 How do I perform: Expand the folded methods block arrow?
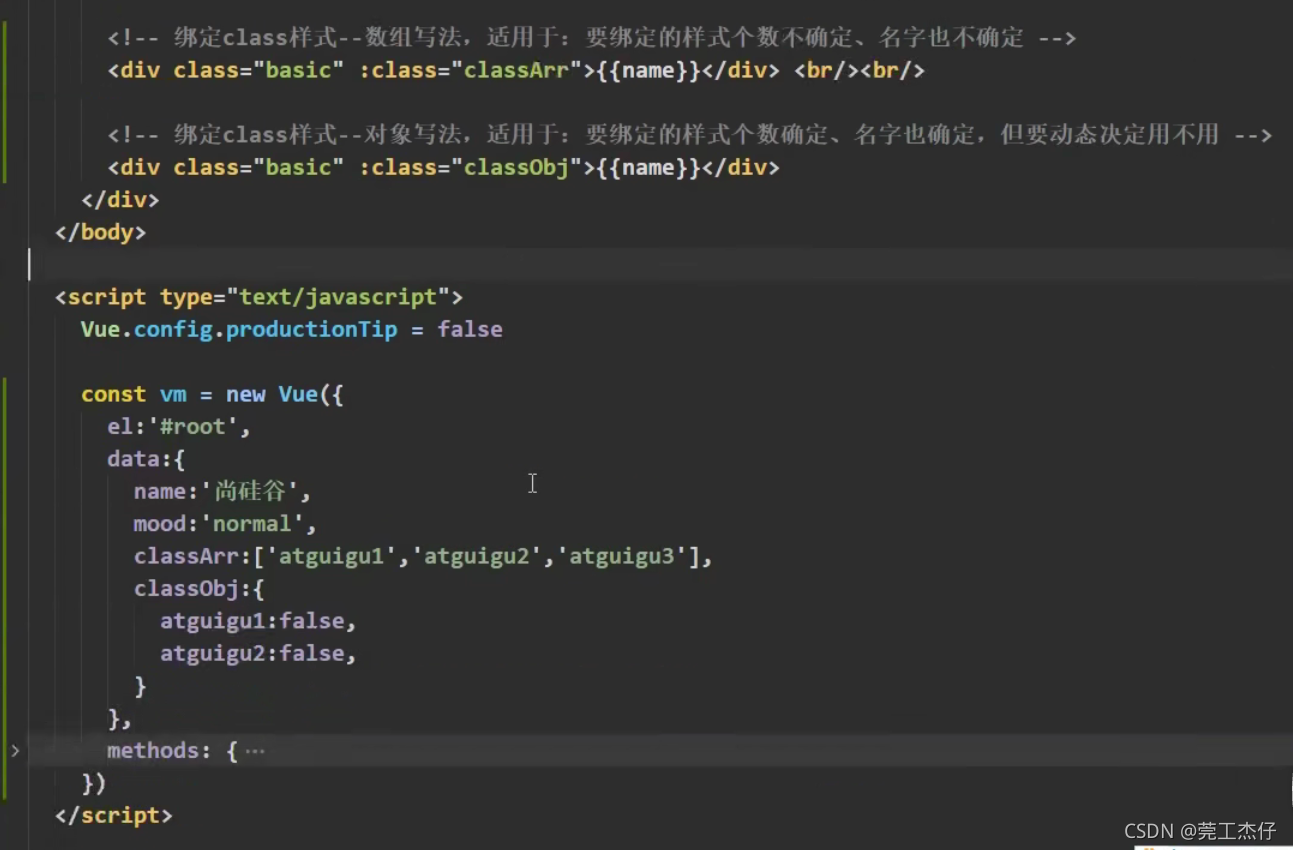click(x=15, y=750)
